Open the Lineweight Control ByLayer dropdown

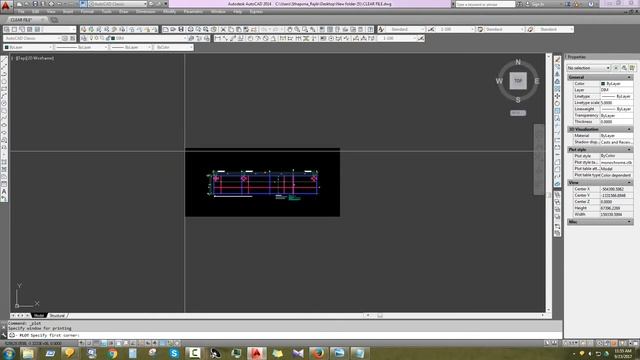(130, 47)
